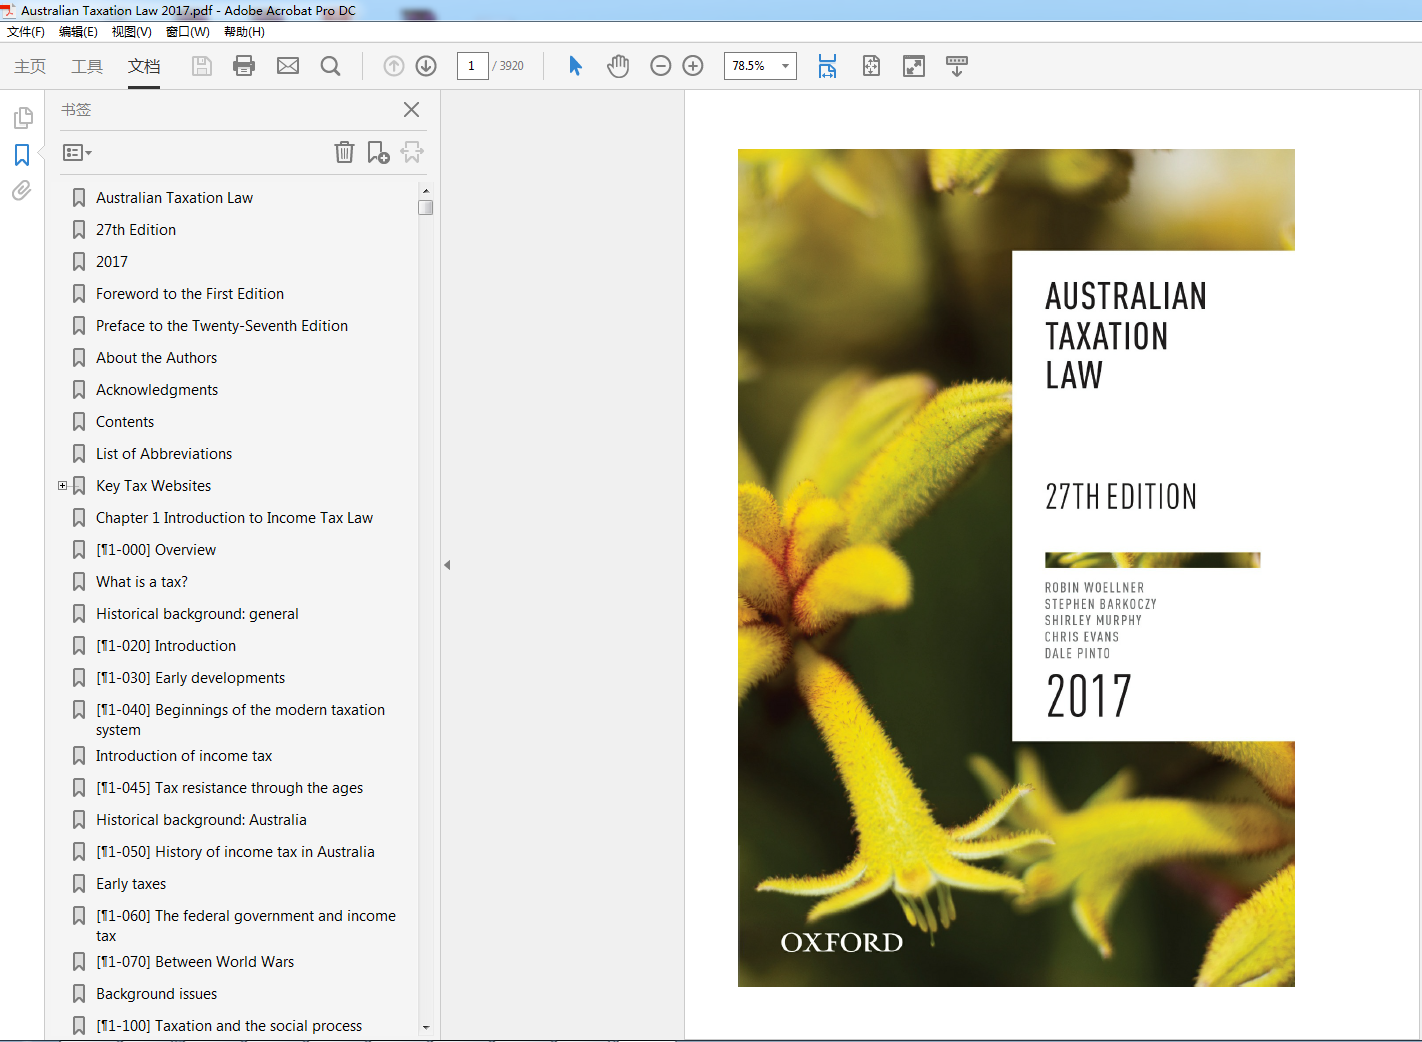
Task: Open 'List of Abbreviations' bookmark
Action: [x=164, y=454]
